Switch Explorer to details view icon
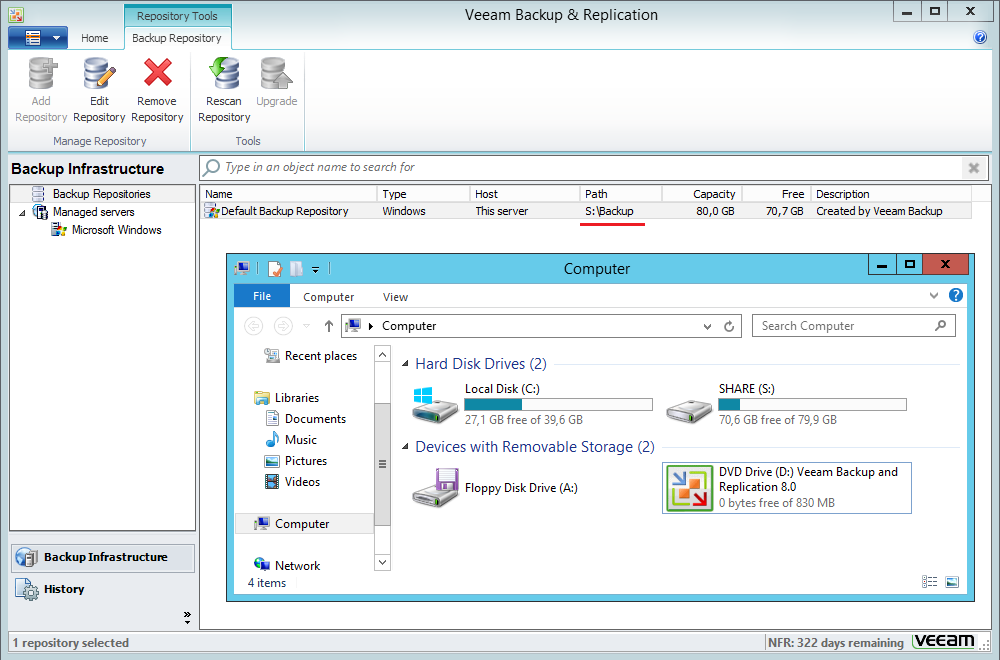This screenshot has width=1000, height=660. (x=929, y=582)
